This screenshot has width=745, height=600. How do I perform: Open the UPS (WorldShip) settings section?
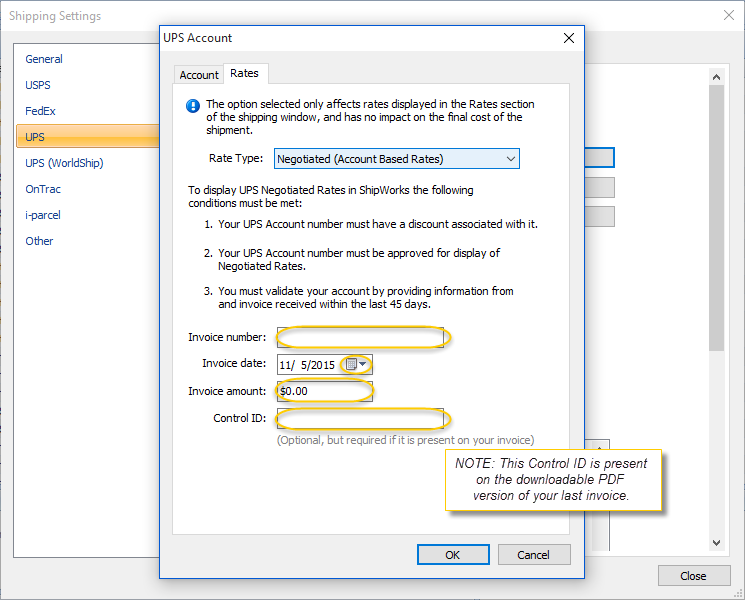pos(64,163)
